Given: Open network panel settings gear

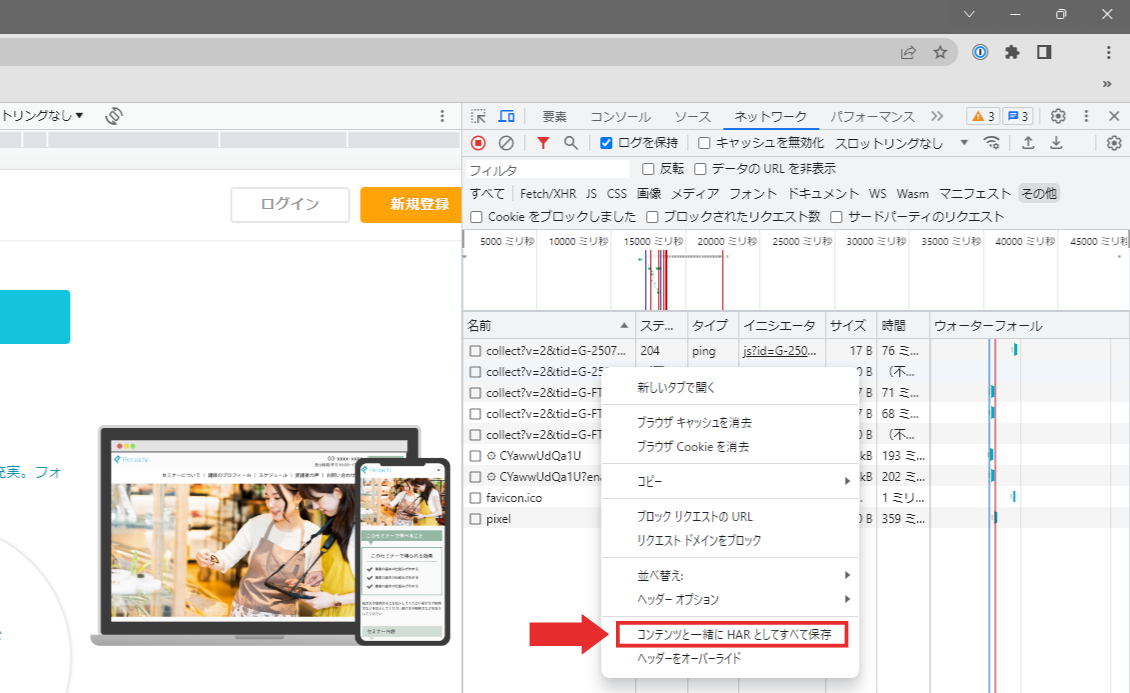Looking at the screenshot, I should (1114, 143).
